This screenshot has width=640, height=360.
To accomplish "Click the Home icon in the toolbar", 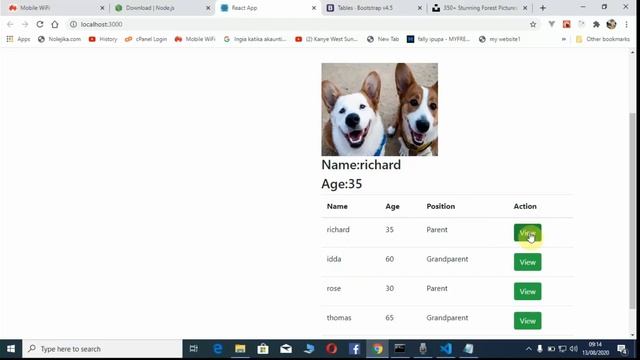I will pos(55,24).
